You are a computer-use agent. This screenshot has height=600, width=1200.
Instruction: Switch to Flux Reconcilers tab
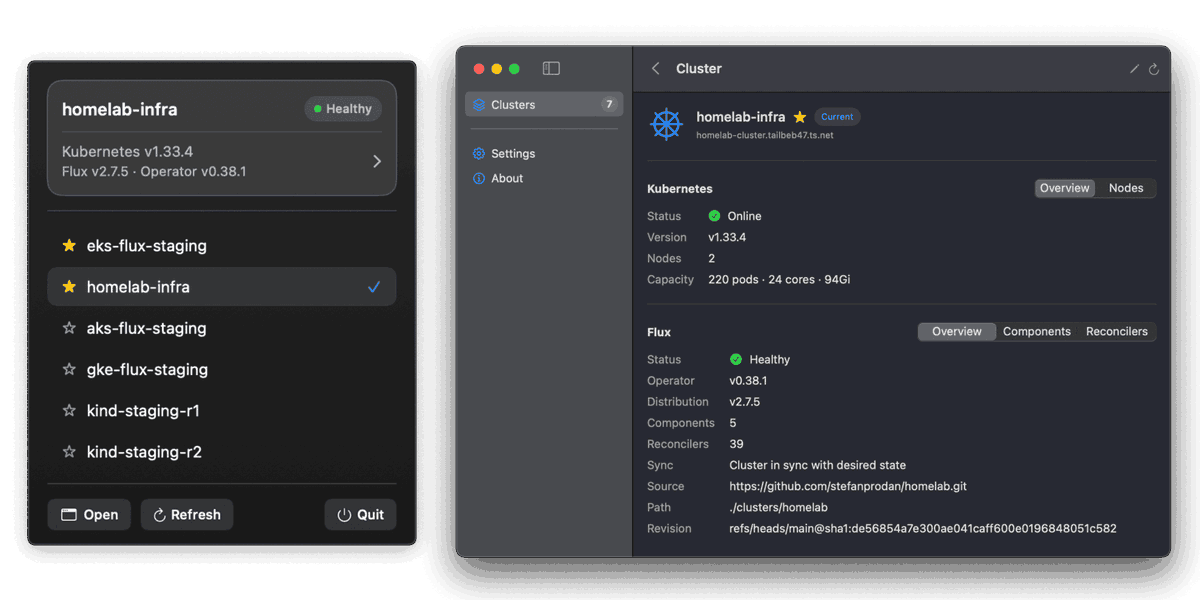(1117, 331)
